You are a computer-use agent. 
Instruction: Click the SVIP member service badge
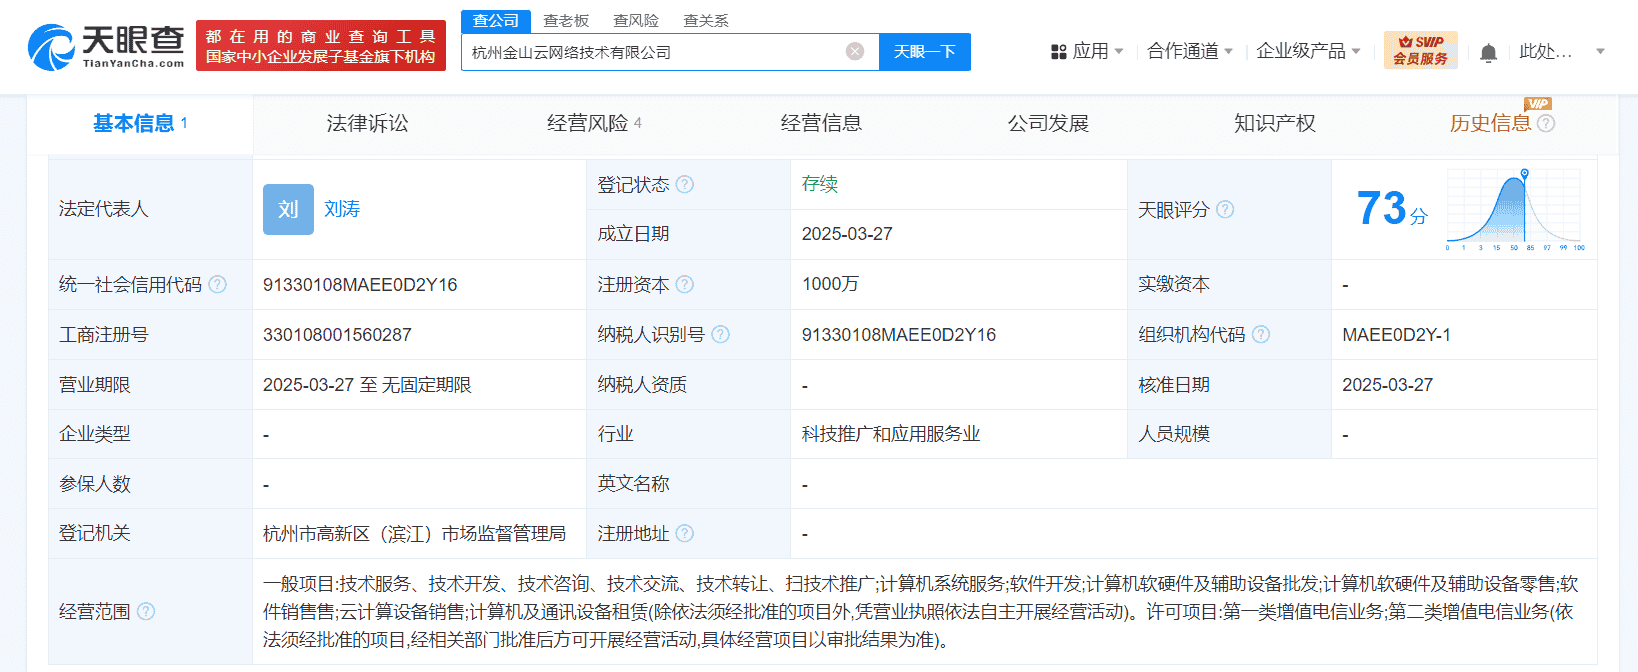(x=1420, y=50)
